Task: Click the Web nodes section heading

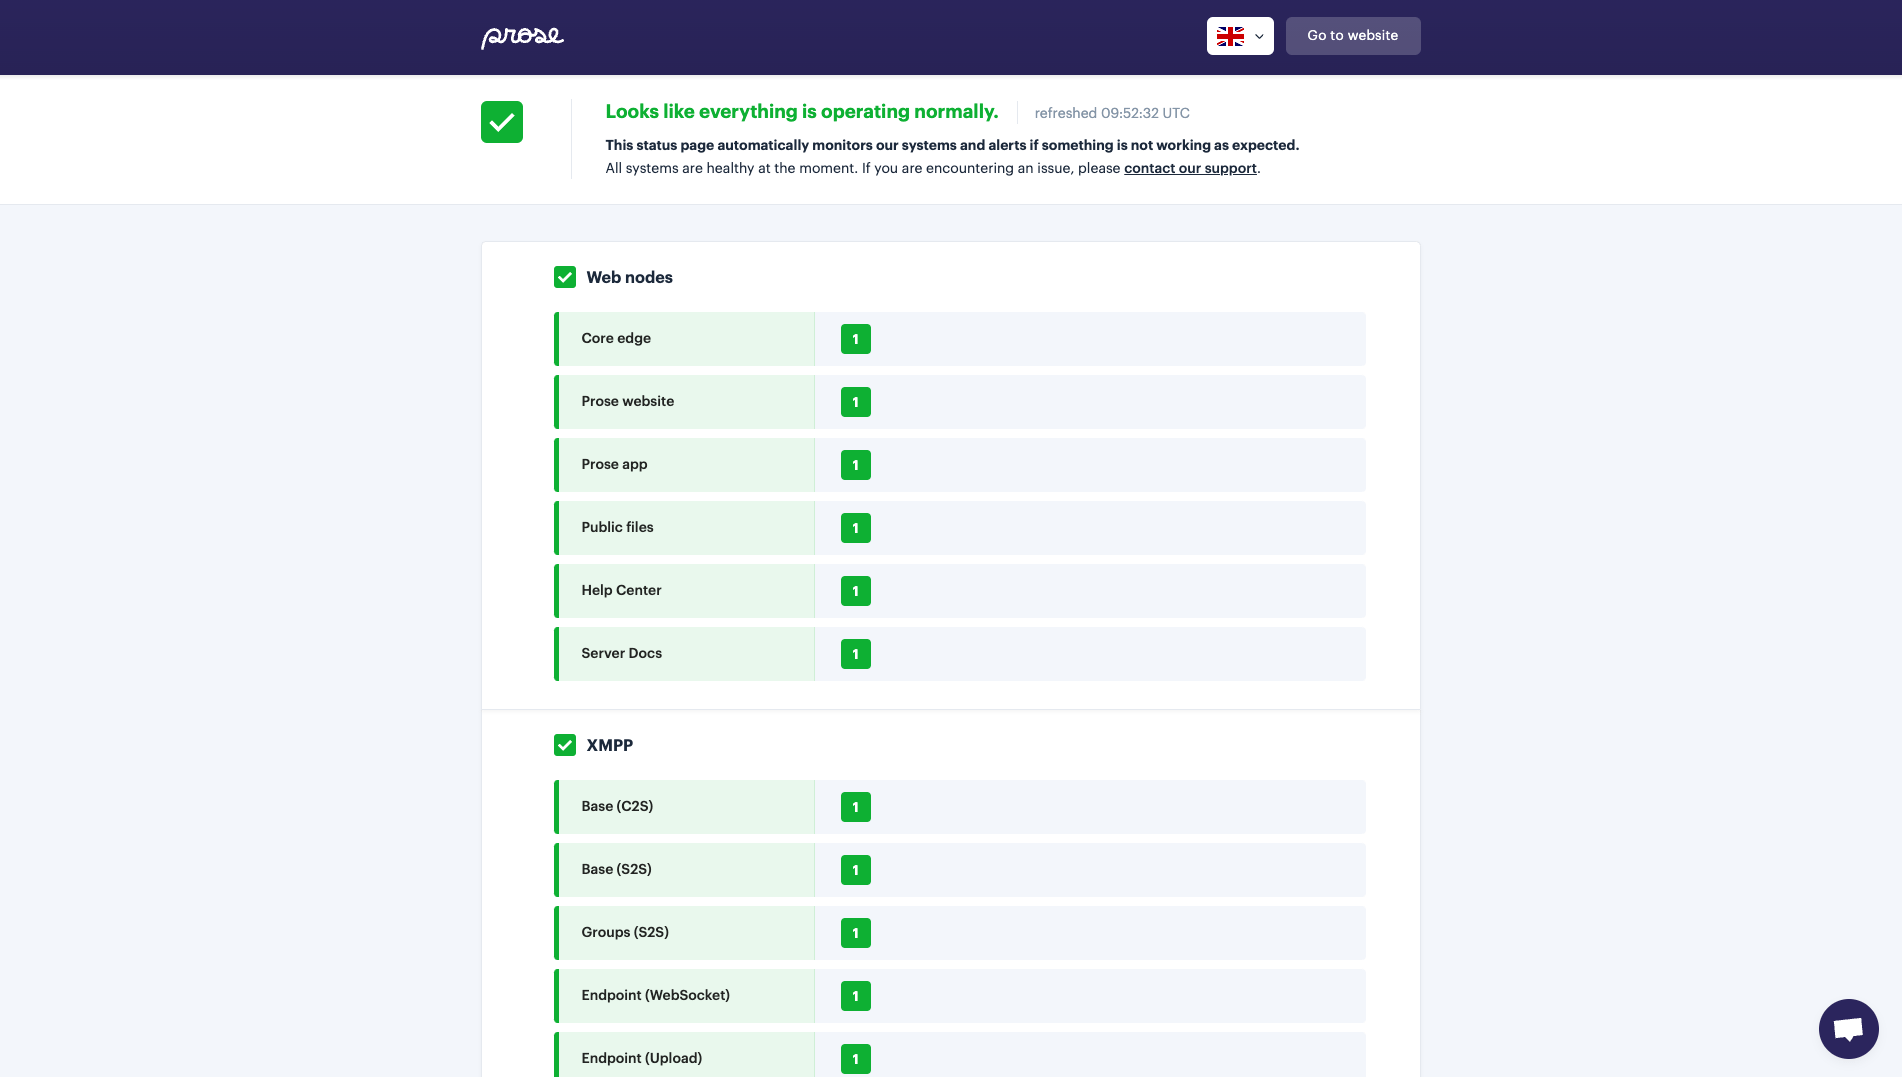Action: pyautogui.click(x=629, y=277)
